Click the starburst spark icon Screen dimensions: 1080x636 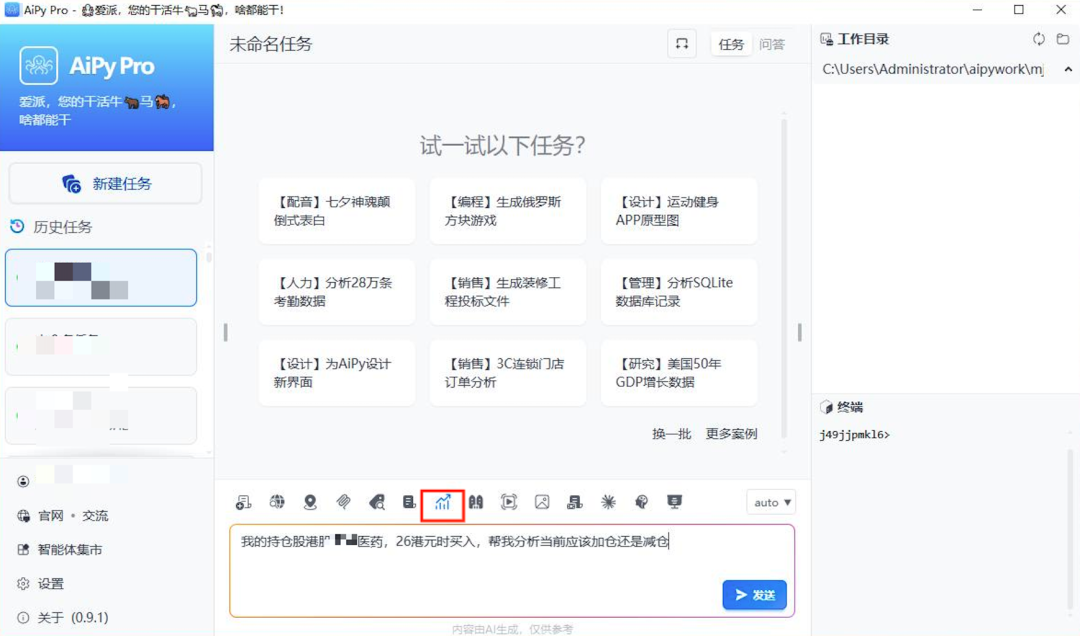[608, 502]
